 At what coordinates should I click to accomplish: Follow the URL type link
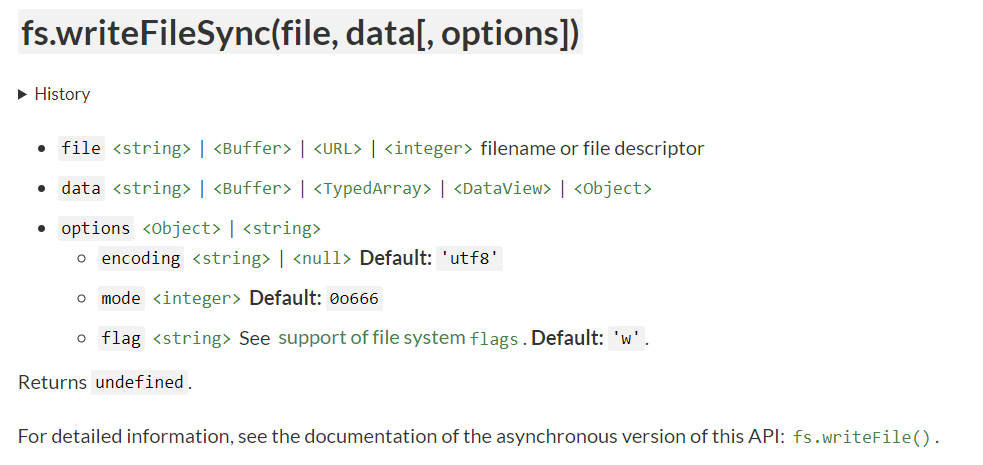point(338,149)
